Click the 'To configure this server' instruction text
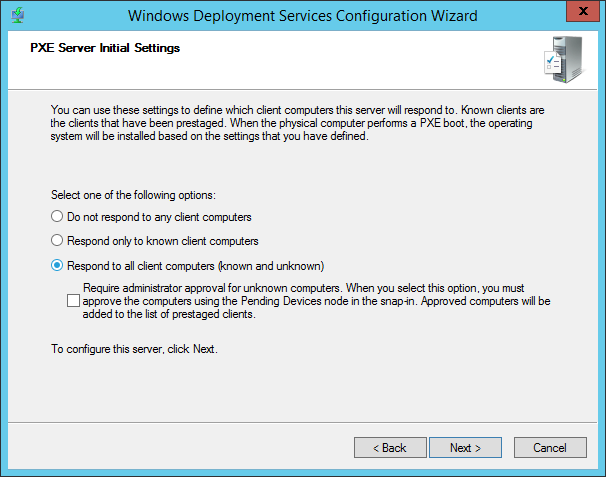 click(133, 350)
